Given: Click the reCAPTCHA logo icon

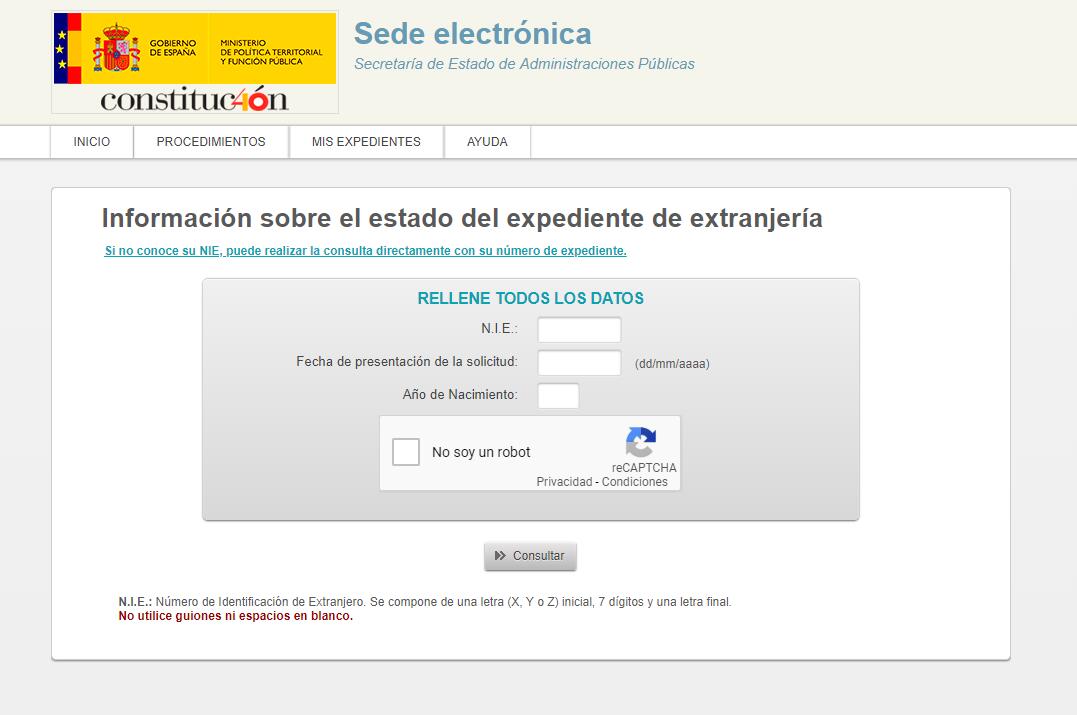Looking at the screenshot, I should point(640,442).
